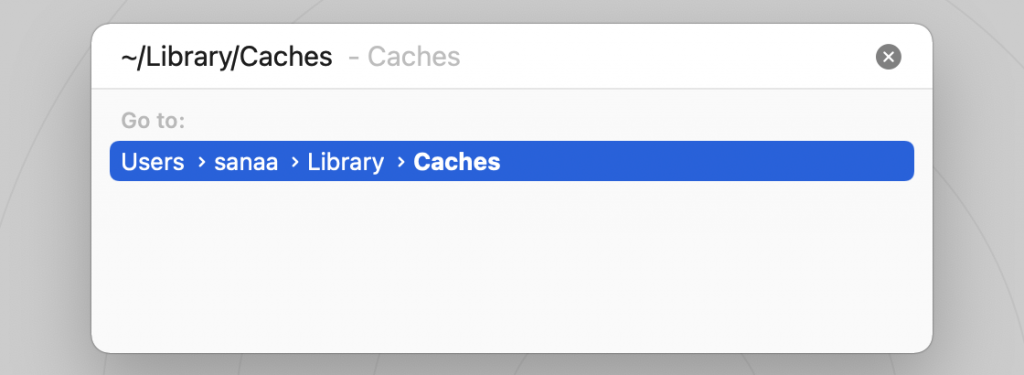
Task: Accept the greyed "– Caches" autocomplete suggestion
Action: (404, 57)
